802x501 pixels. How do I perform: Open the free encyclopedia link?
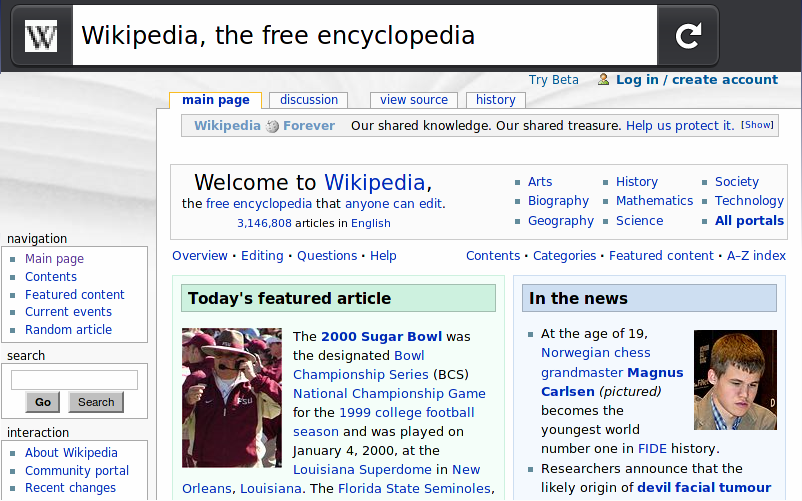259,203
